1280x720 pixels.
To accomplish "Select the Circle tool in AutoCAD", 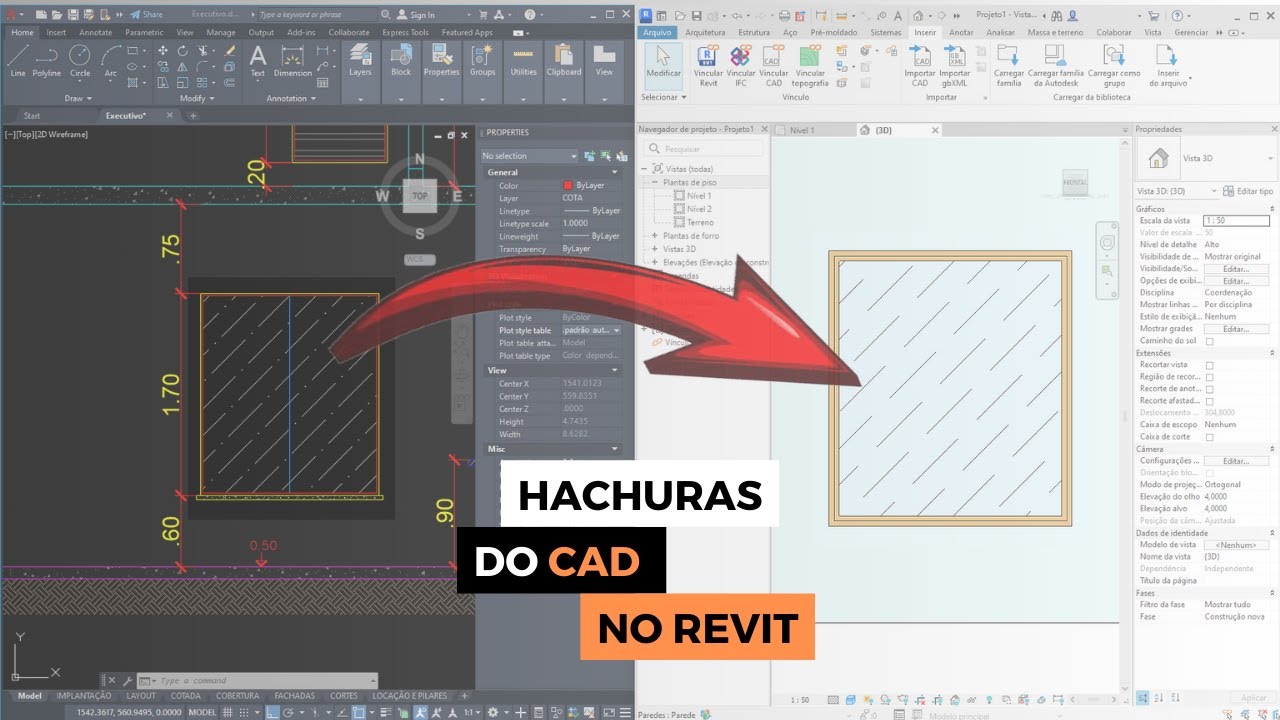I will [x=80, y=61].
